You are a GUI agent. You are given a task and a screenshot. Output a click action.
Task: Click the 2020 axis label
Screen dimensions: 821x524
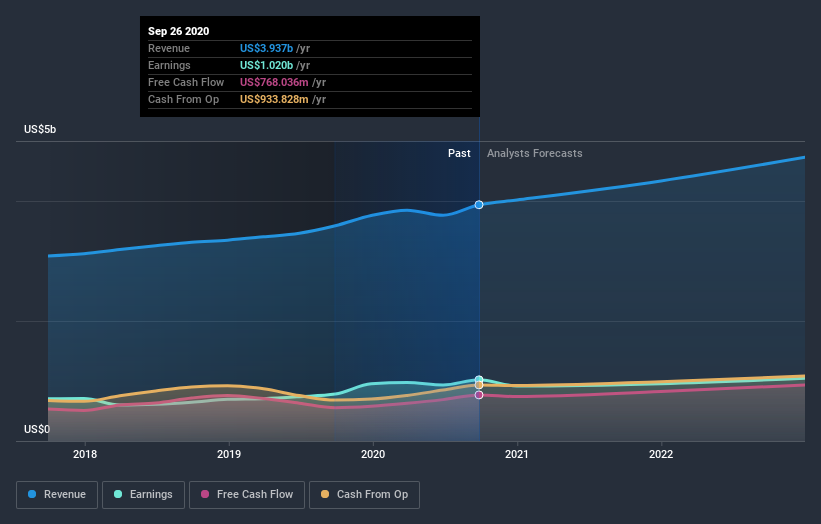[373, 454]
